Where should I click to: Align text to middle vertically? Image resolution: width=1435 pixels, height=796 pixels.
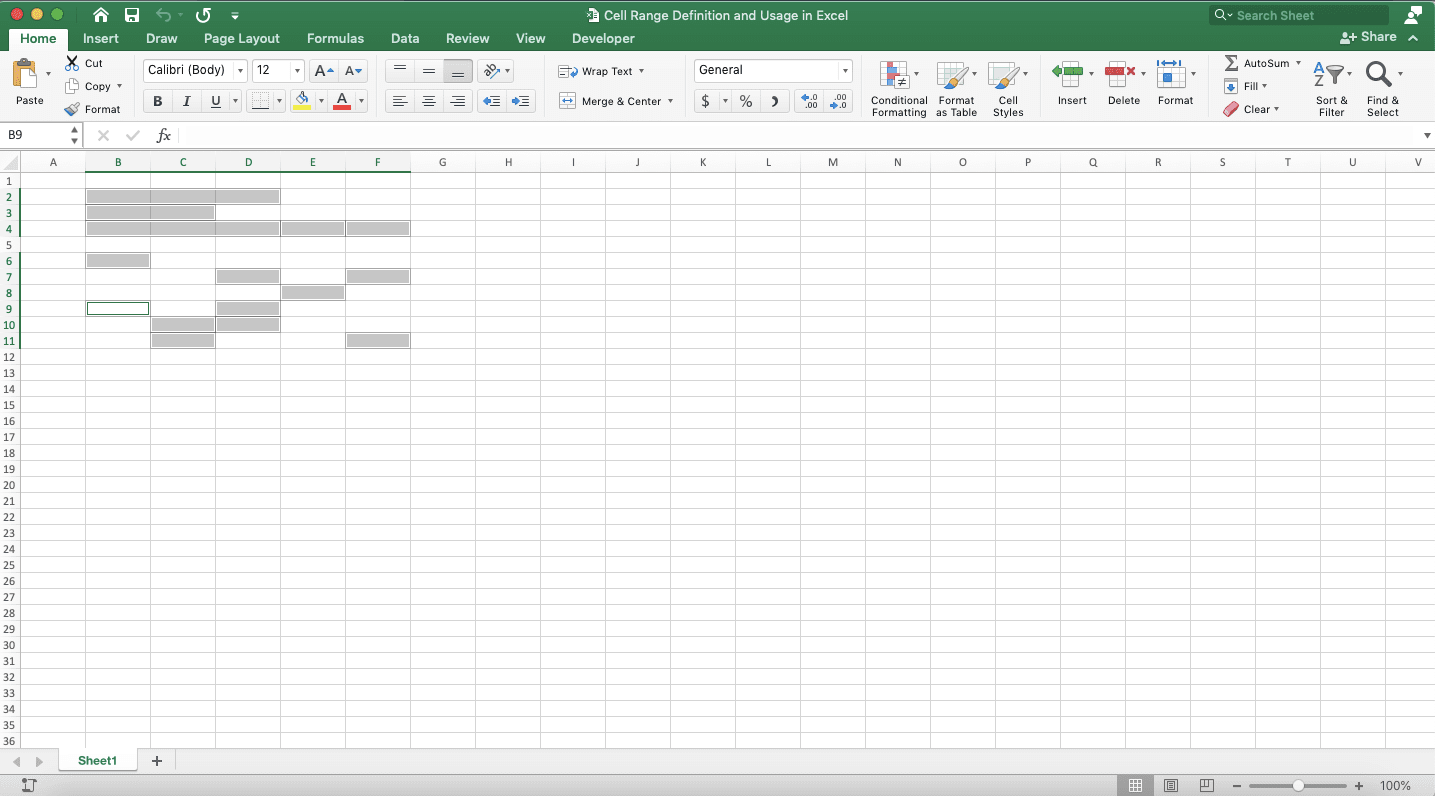click(x=429, y=71)
